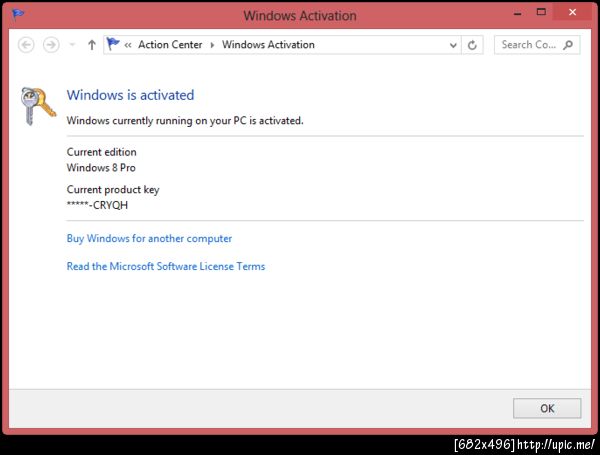Go back with the back arrow
Image resolution: width=600 pixels, height=455 pixels.
(x=26, y=45)
